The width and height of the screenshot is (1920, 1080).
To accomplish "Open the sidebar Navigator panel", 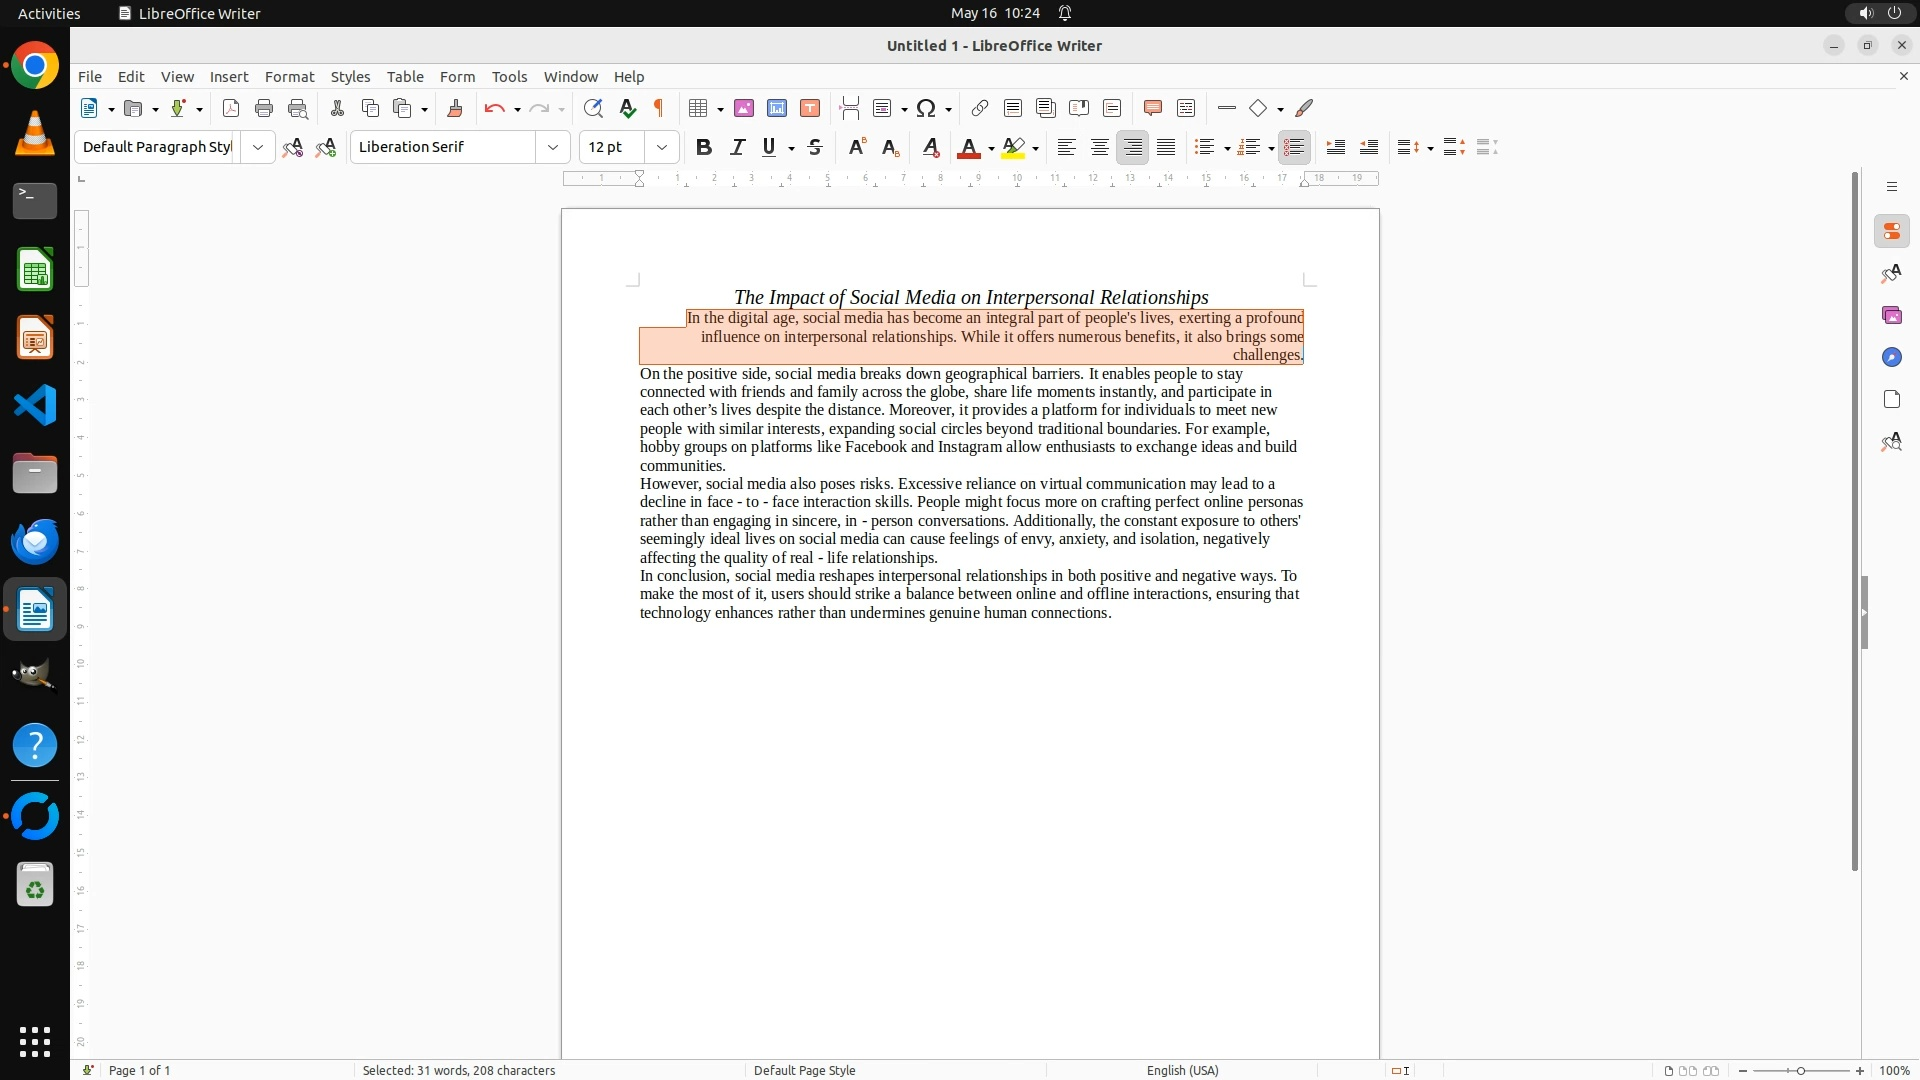I will point(1891,357).
